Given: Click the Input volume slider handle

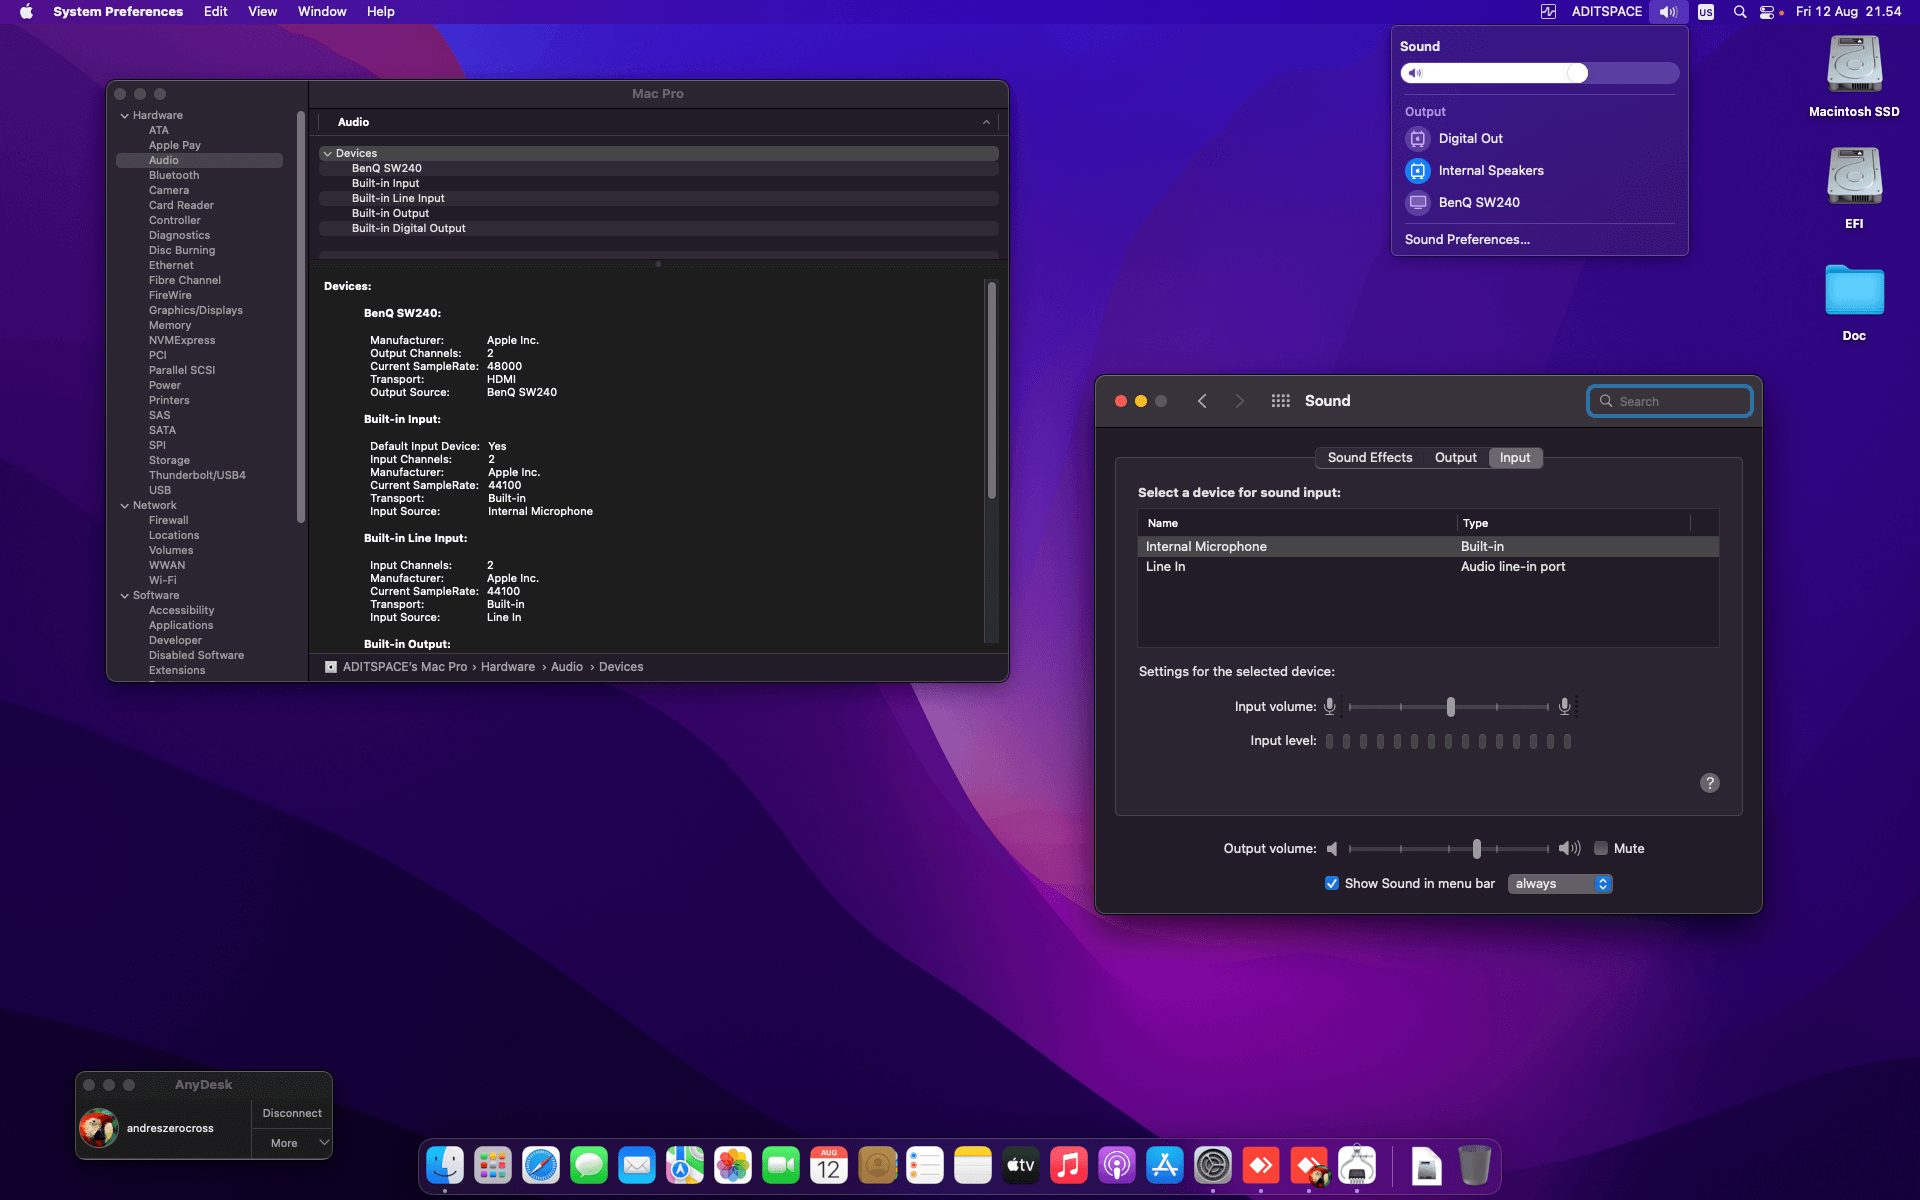Looking at the screenshot, I should [x=1451, y=707].
